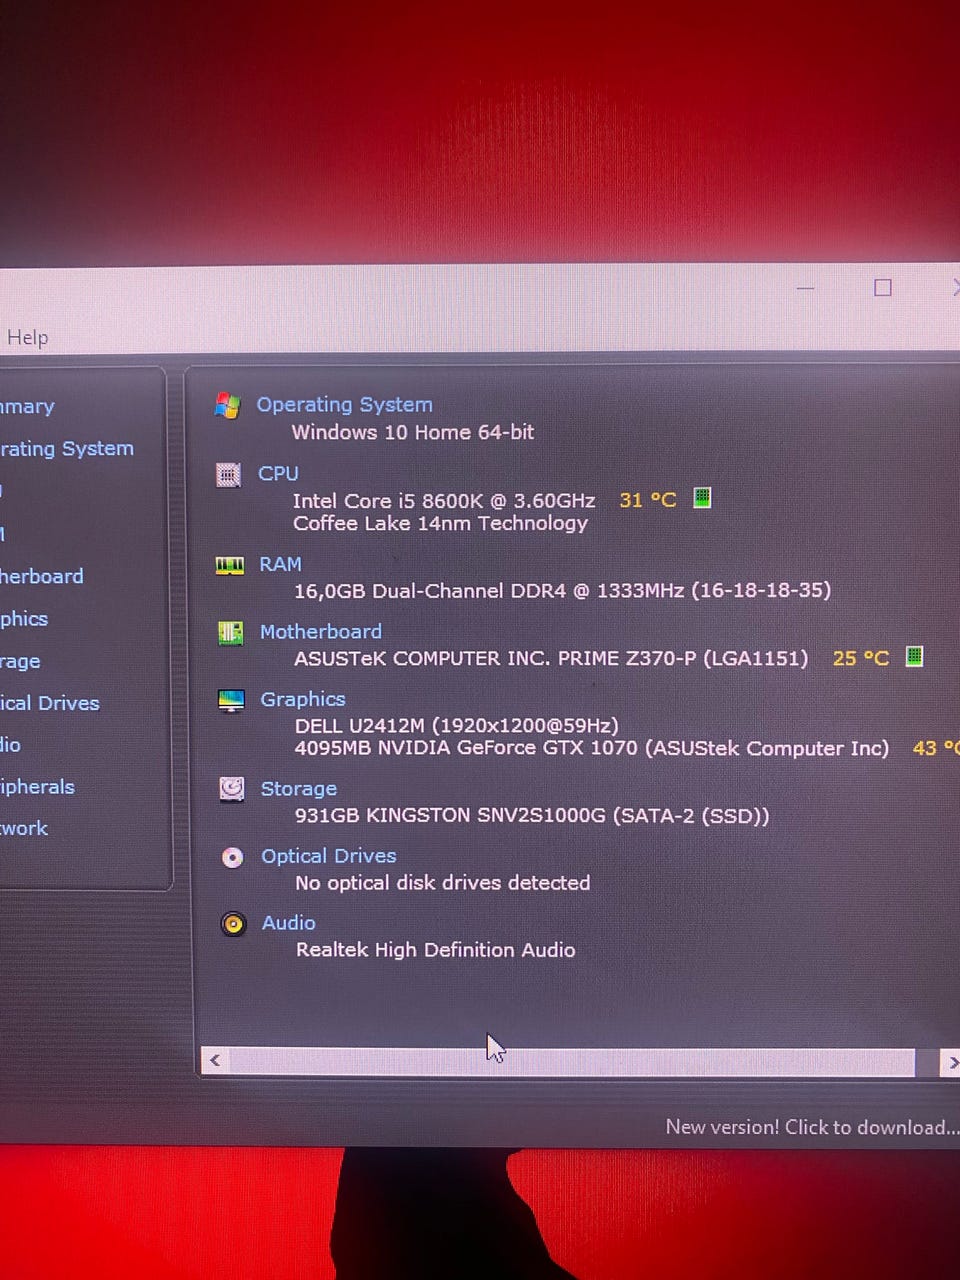Click the Coffee Lake 14nm Technology text

[440, 523]
